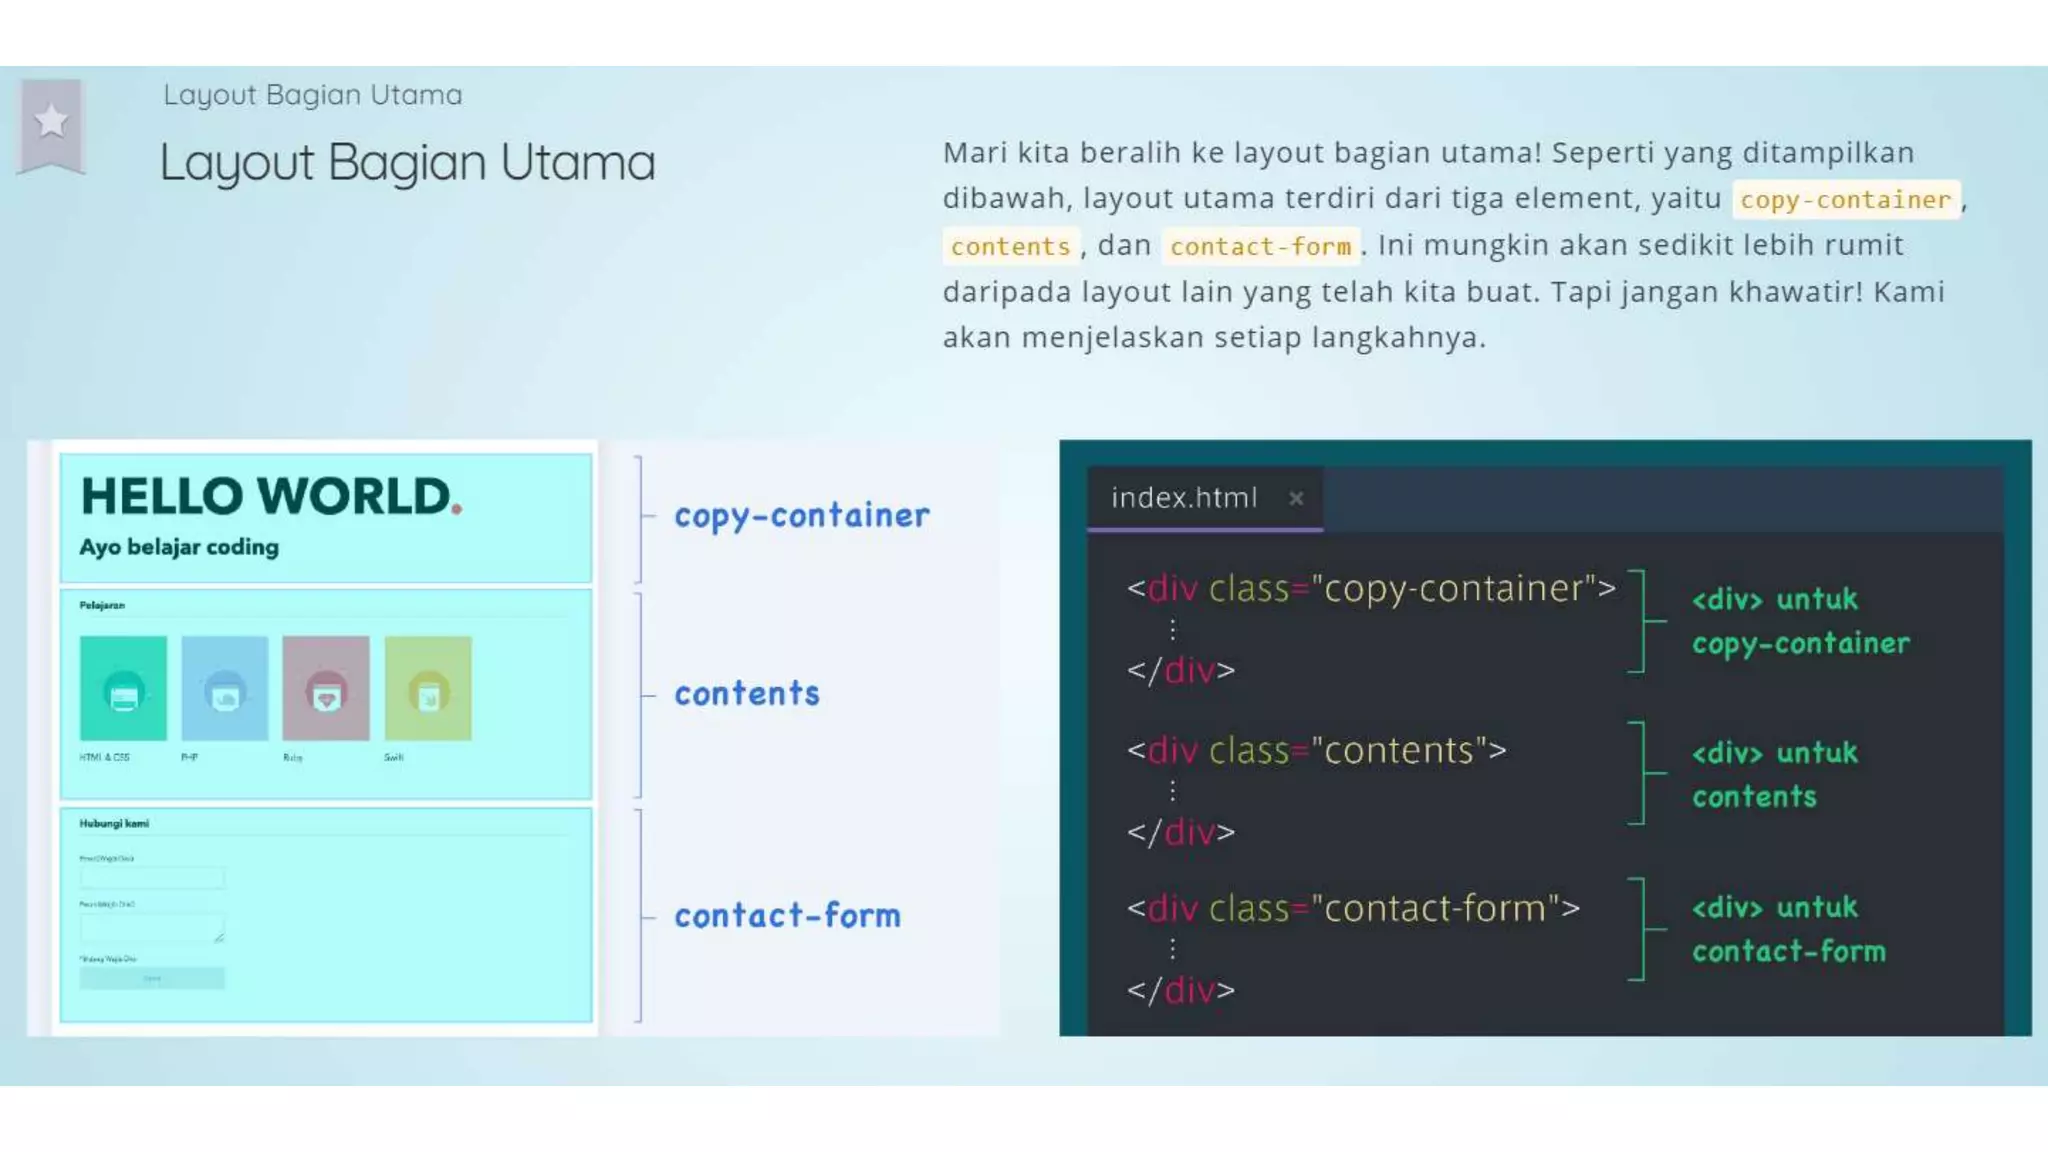Click the HTML & CSS course card icon
This screenshot has height=1152, width=2048.
pyautogui.click(x=123, y=689)
